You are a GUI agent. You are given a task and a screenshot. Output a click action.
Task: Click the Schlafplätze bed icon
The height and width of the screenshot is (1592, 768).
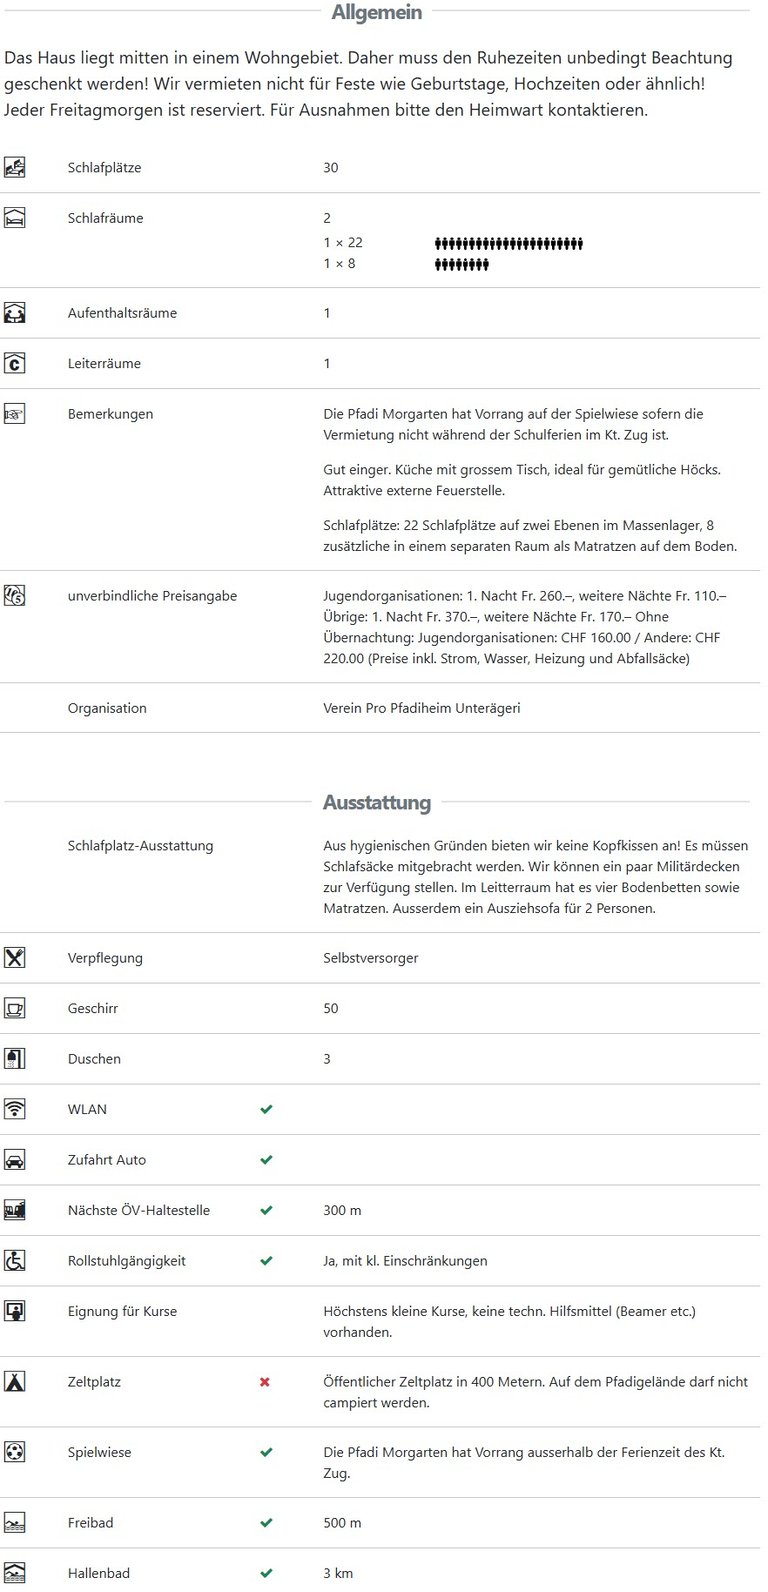[x=15, y=168]
